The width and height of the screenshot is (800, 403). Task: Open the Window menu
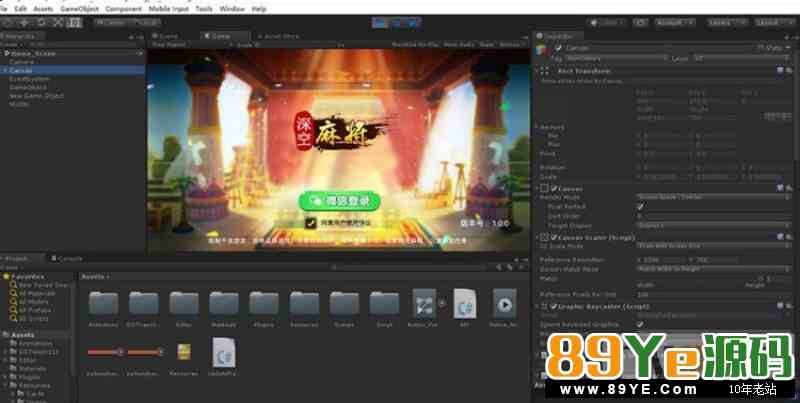click(x=232, y=9)
